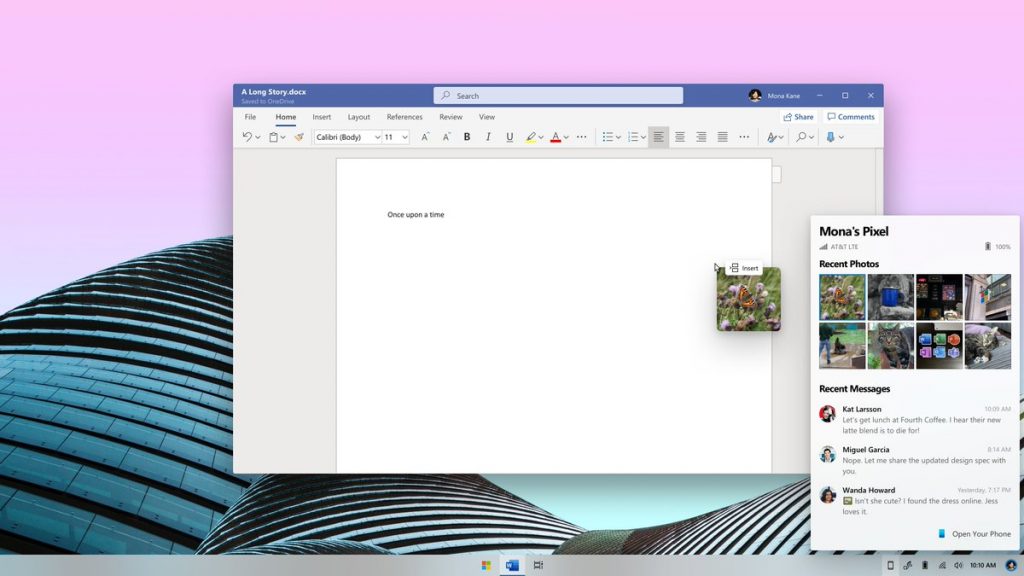Viewport: 1024px width, 576px height.
Task: Expand the bullet styles dropdown arrow
Action: [x=618, y=137]
